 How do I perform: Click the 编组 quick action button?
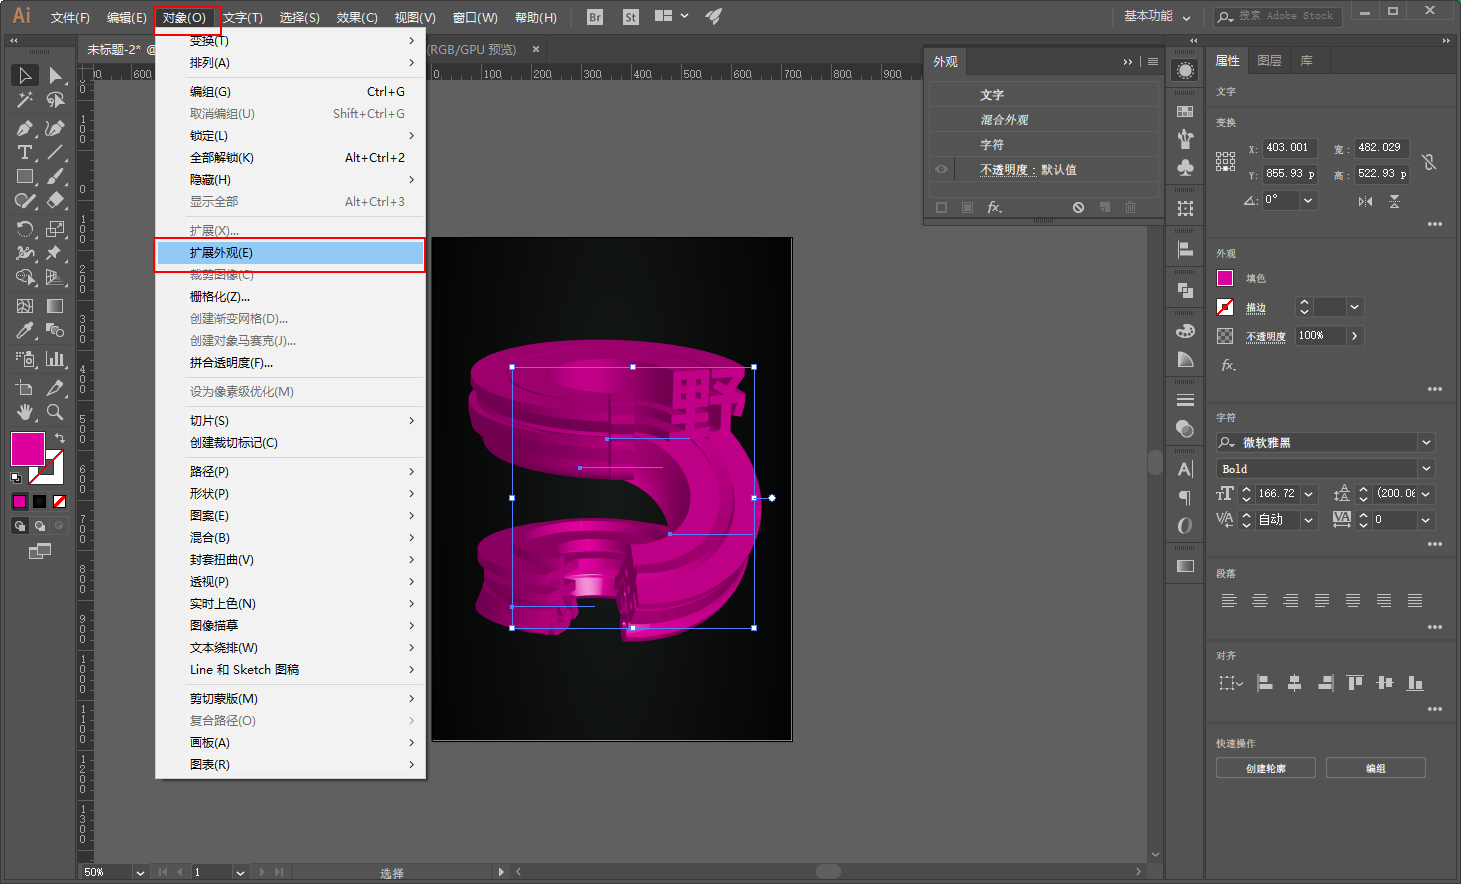tap(1376, 768)
